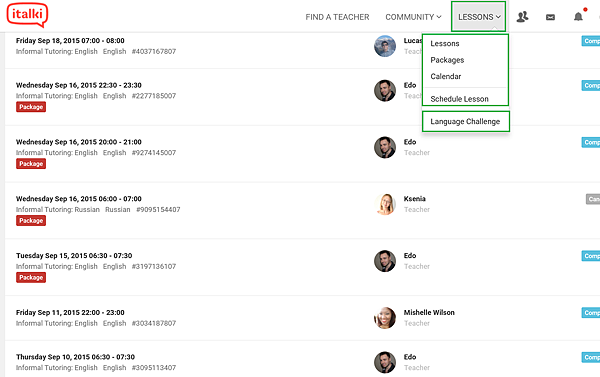Expand the COMMUNITY dropdown menu

(x=413, y=17)
